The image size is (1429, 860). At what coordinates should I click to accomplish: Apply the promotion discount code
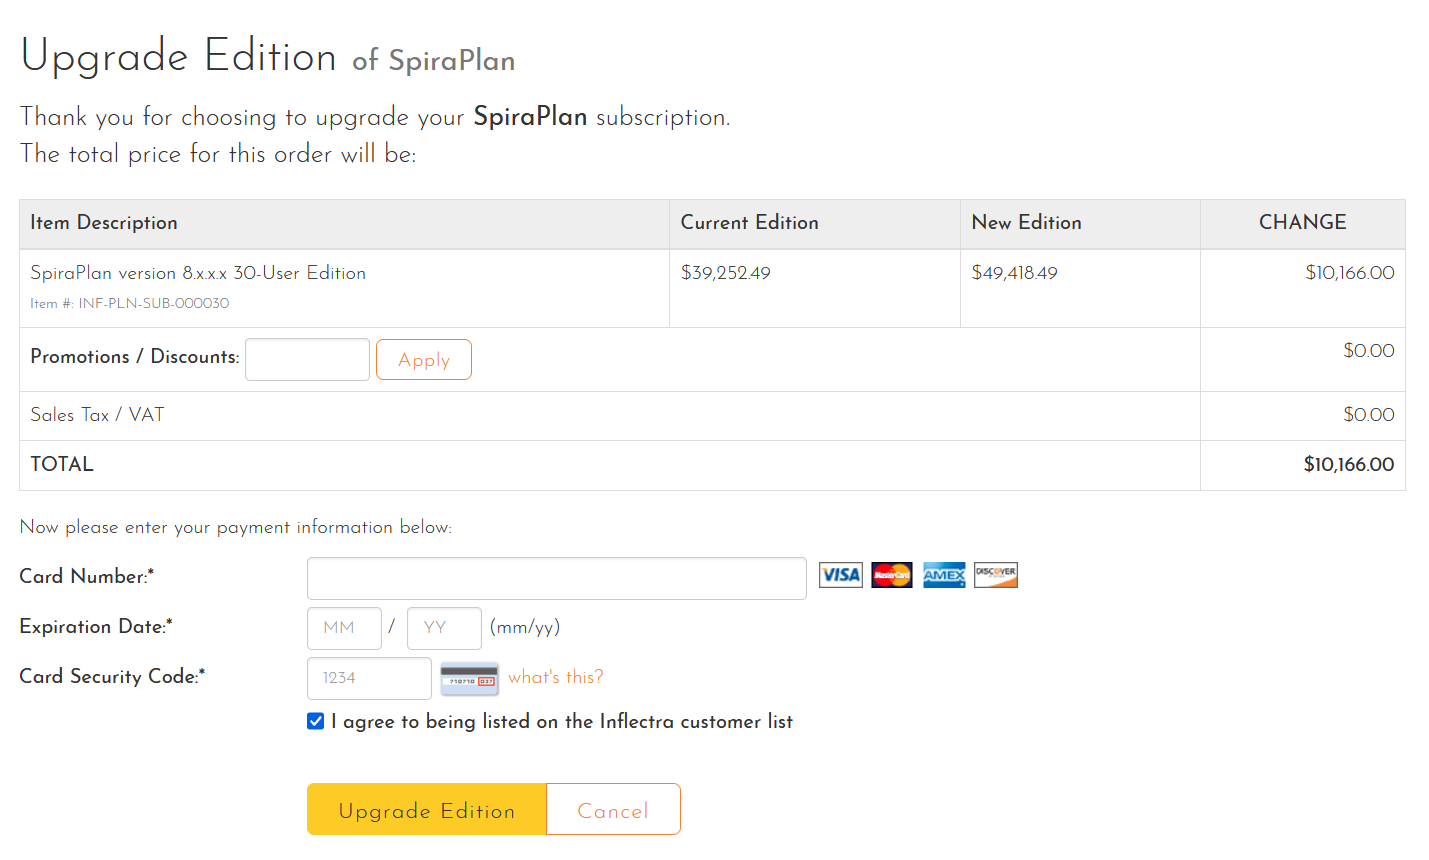point(424,360)
